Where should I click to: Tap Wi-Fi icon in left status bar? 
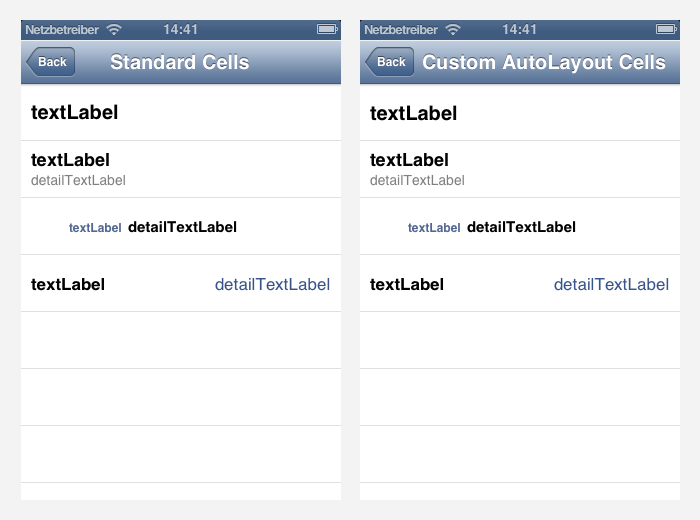click(x=113, y=30)
